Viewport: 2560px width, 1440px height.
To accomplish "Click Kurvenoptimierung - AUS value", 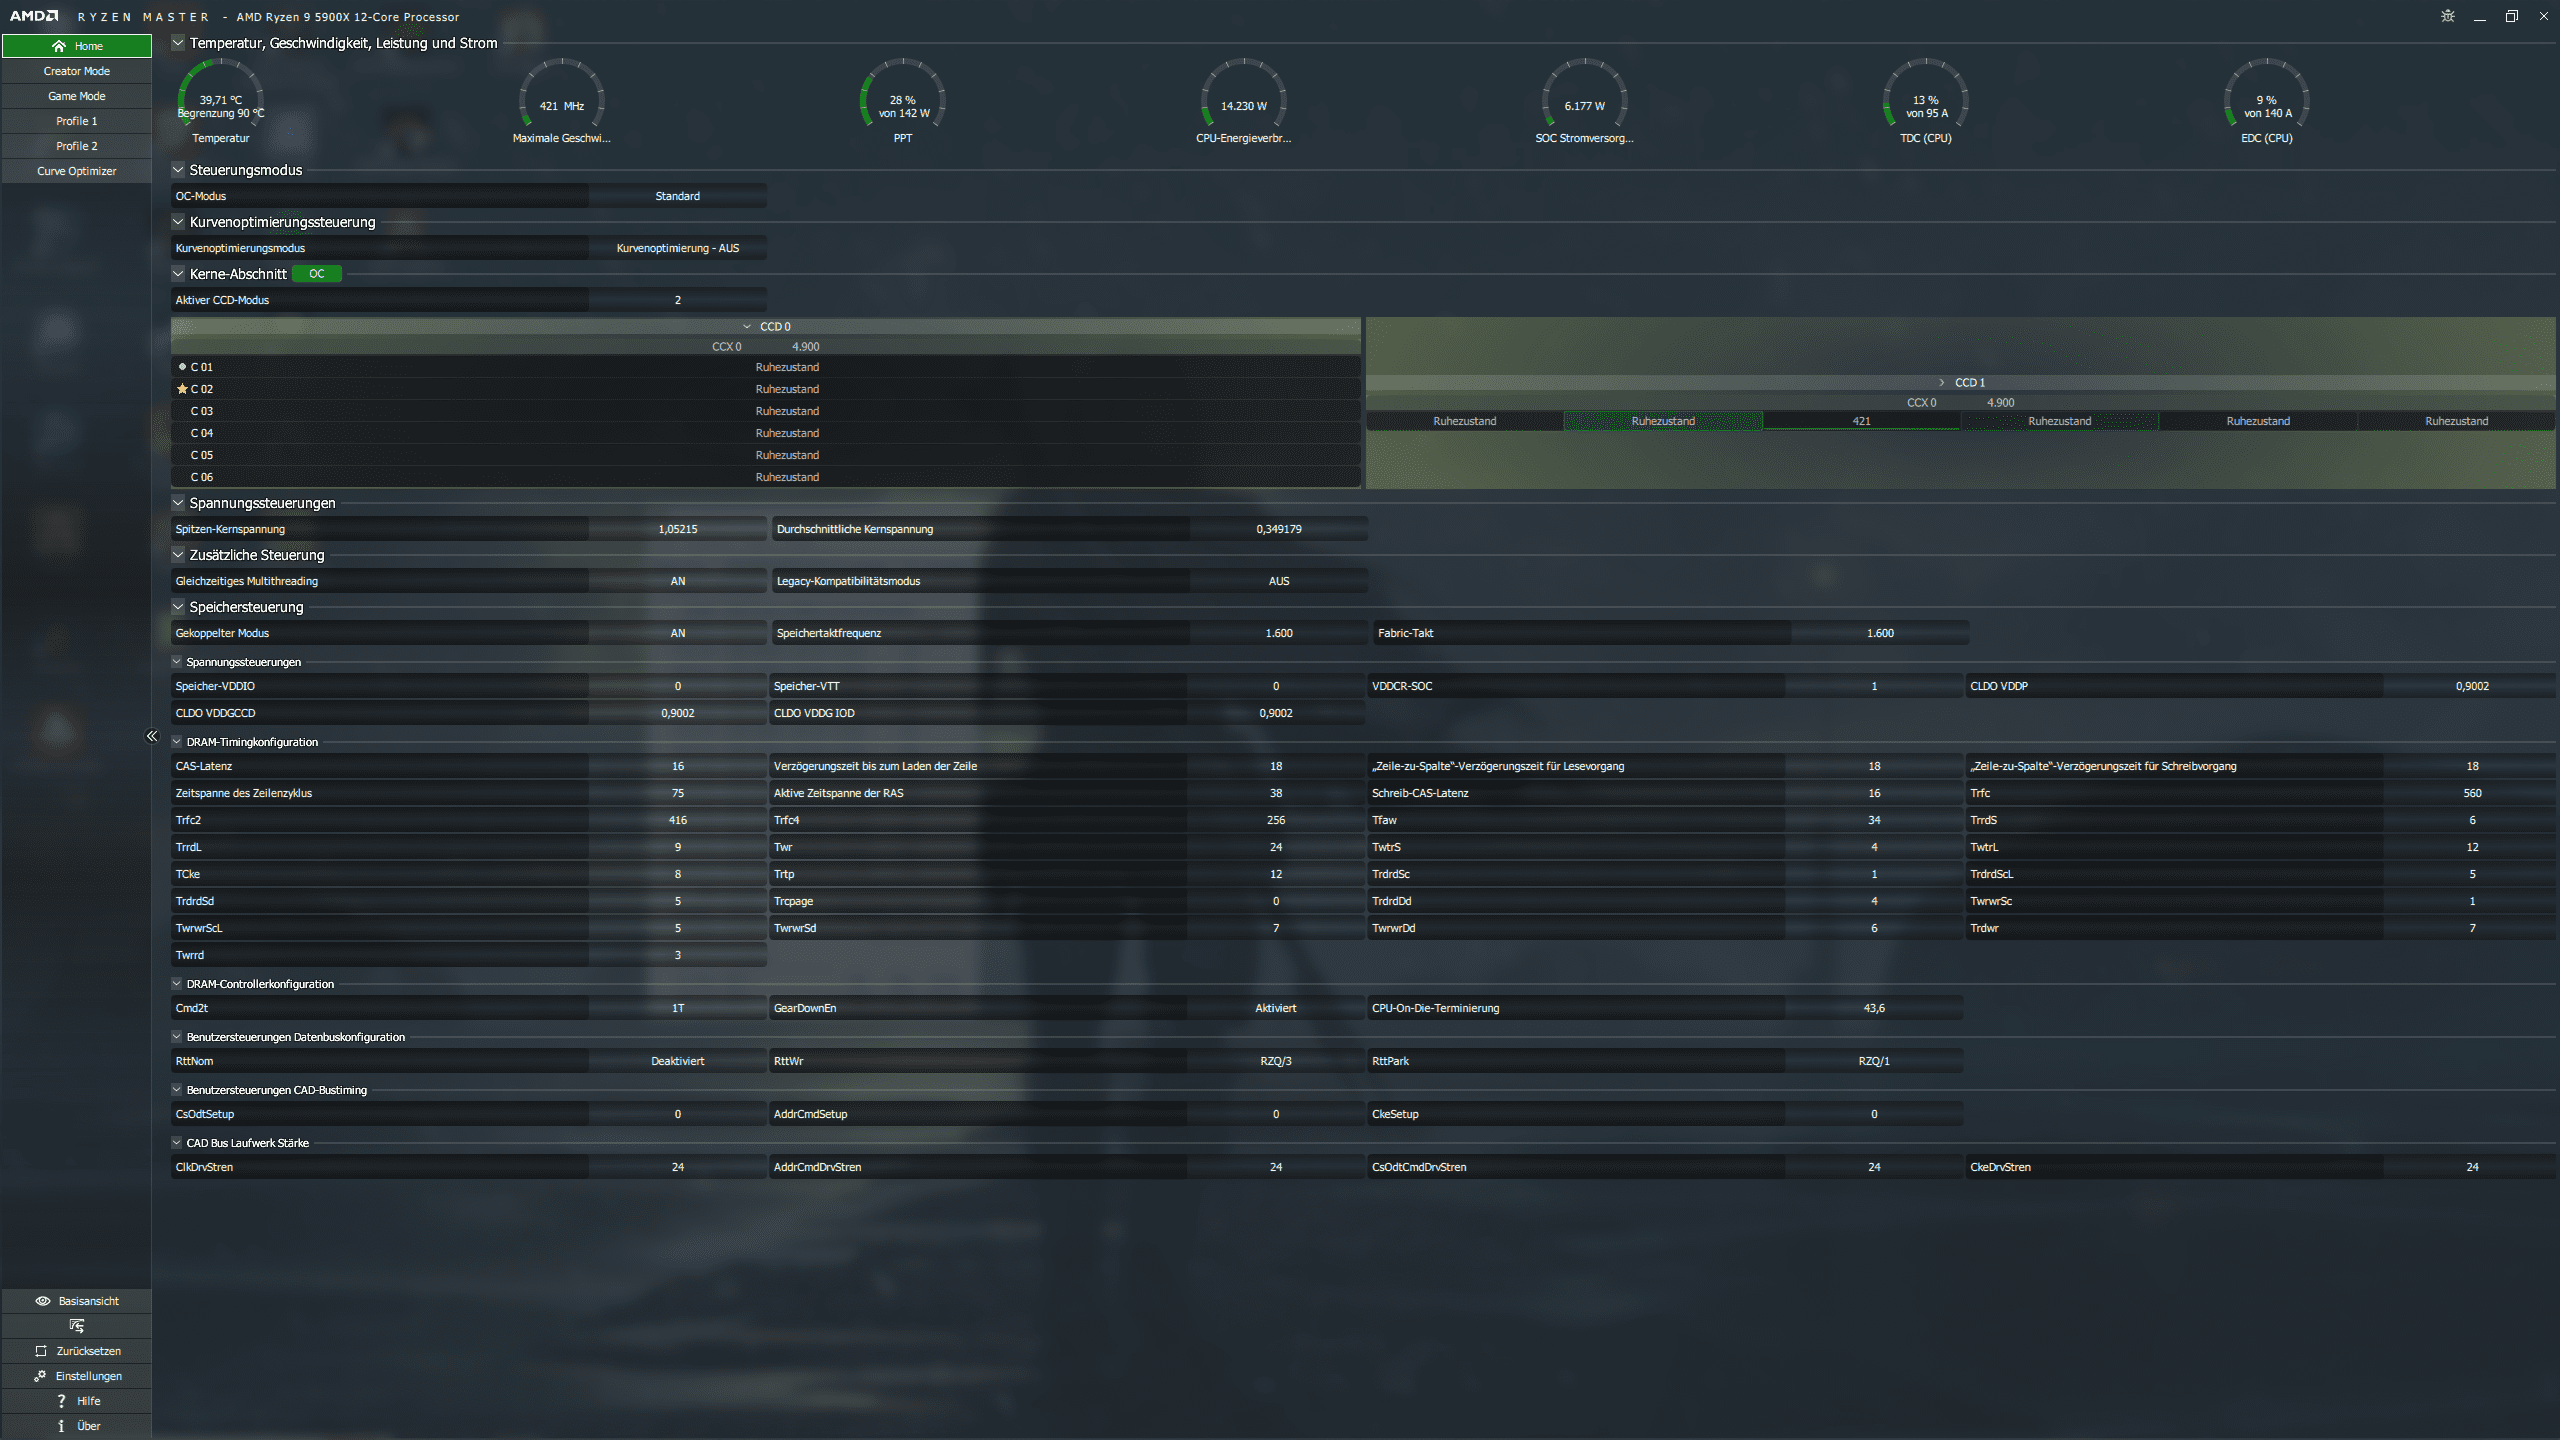I will pyautogui.click(x=678, y=248).
